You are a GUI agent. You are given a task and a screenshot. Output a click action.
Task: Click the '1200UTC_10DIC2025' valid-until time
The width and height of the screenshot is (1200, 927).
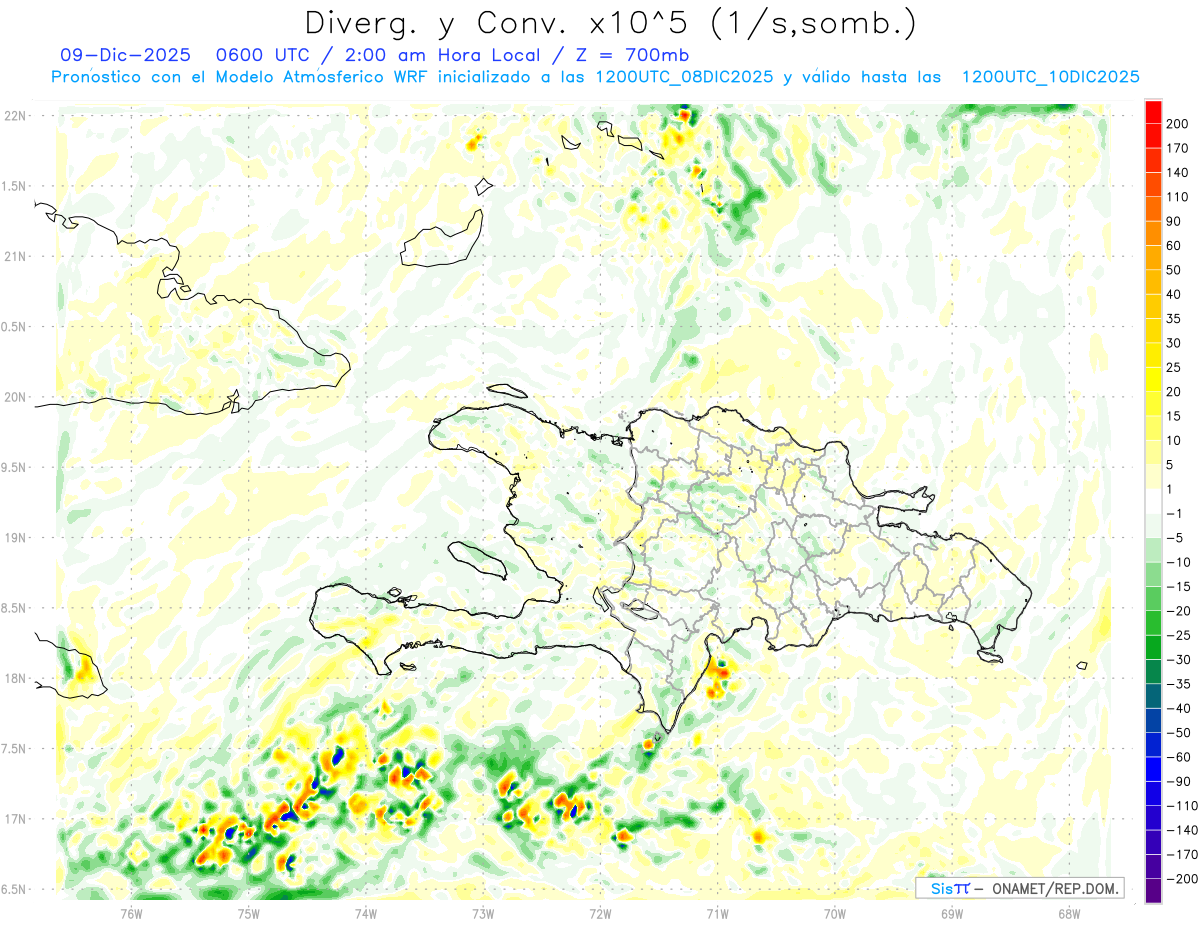tap(1050, 77)
